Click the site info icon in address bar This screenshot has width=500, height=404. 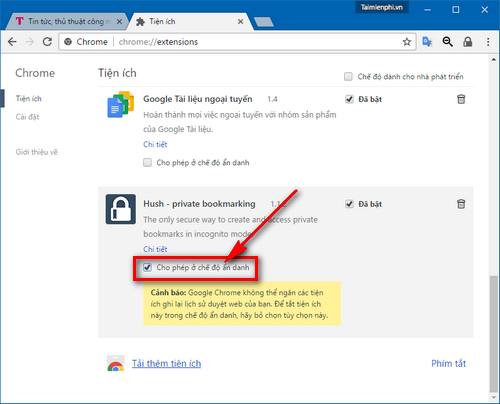point(68,42)
